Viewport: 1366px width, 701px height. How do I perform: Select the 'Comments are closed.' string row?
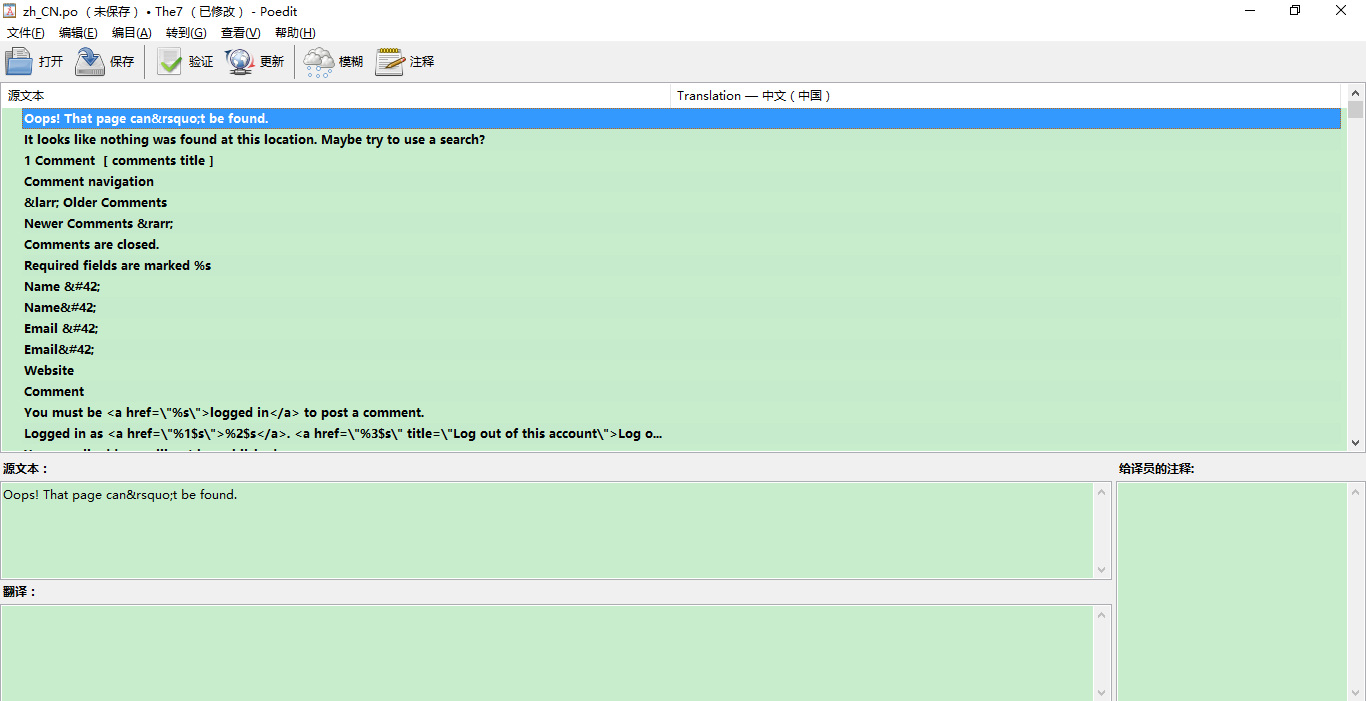(92, 245)
